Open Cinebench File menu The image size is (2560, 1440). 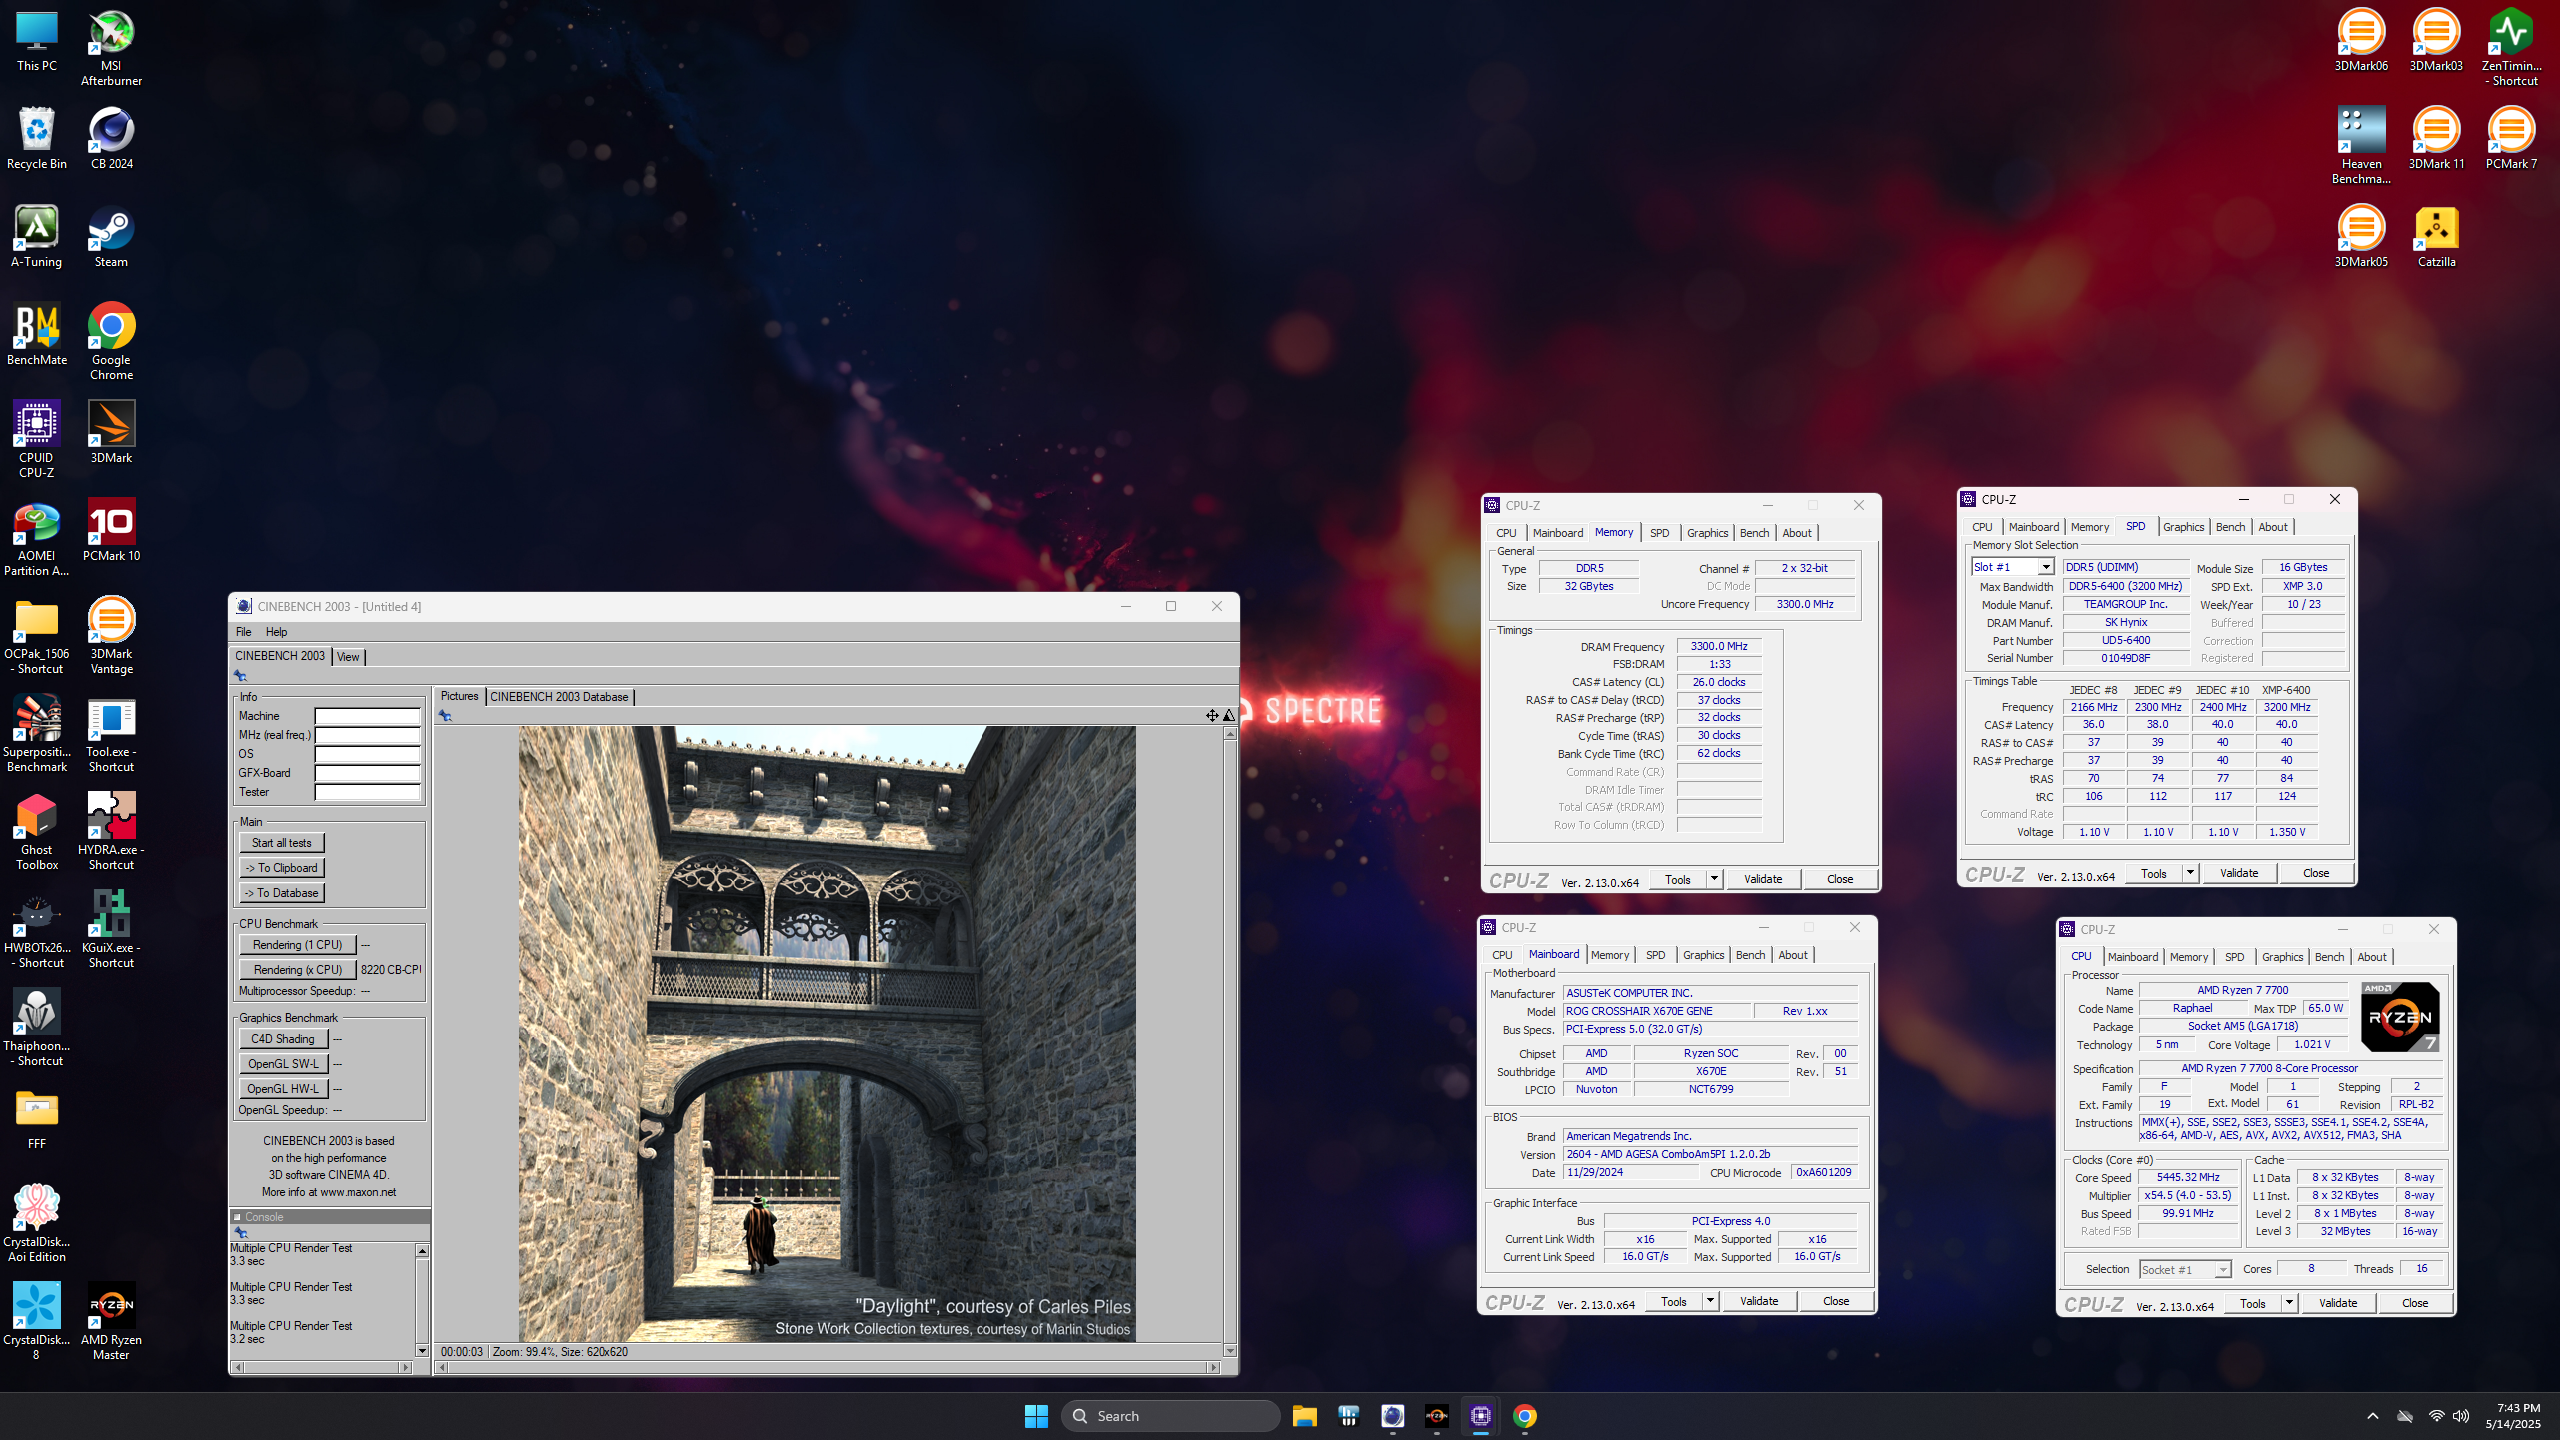point(243,632)
